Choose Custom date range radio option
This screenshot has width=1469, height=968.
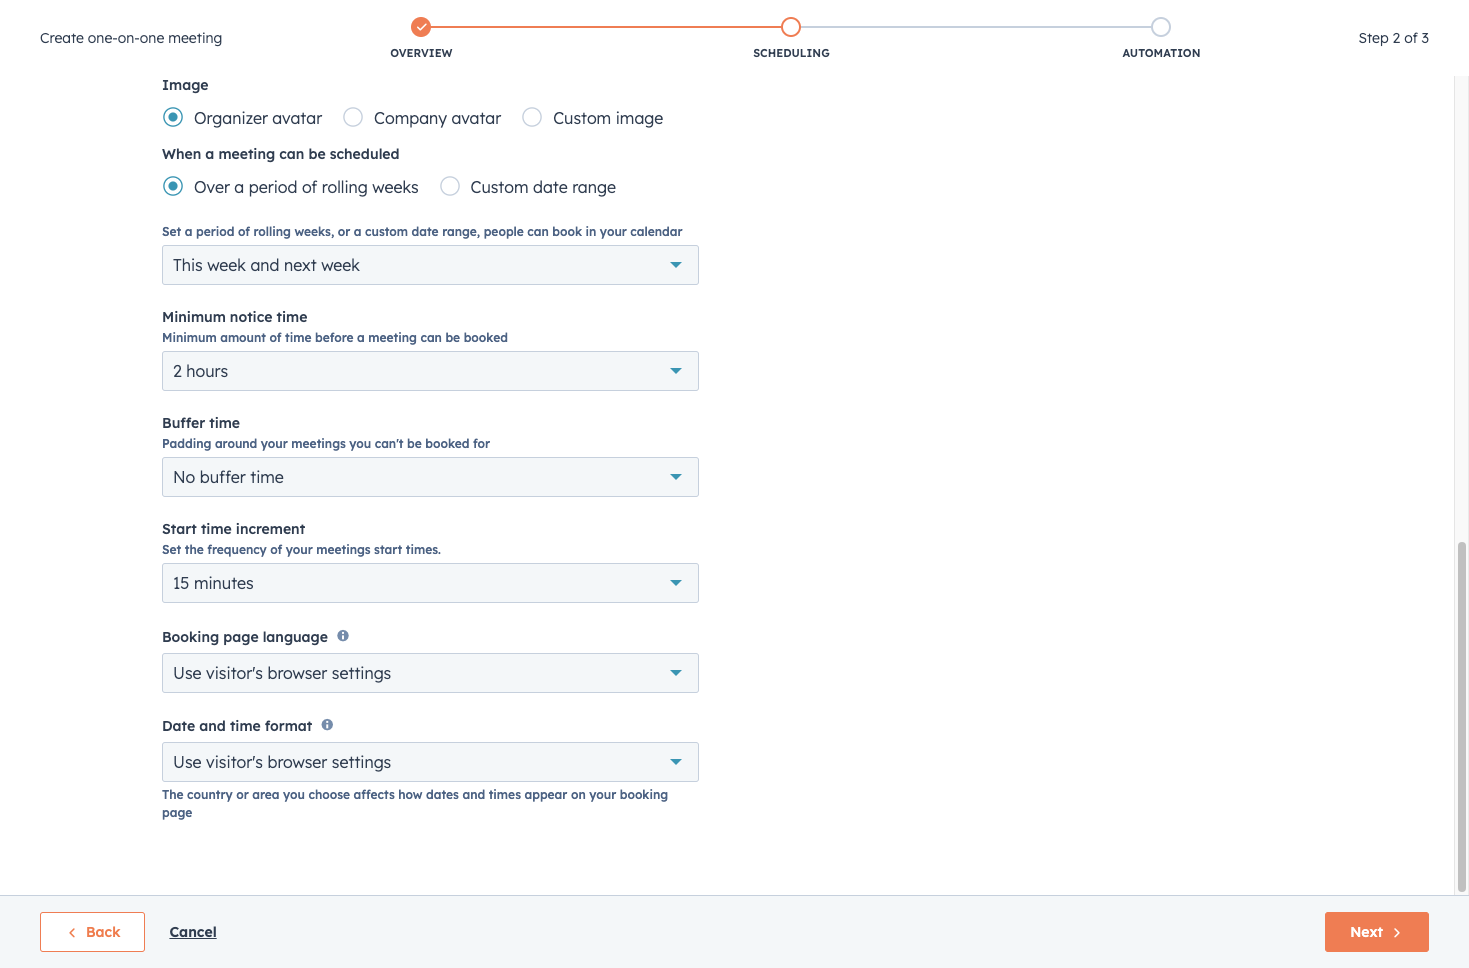(x=450, y=186)
